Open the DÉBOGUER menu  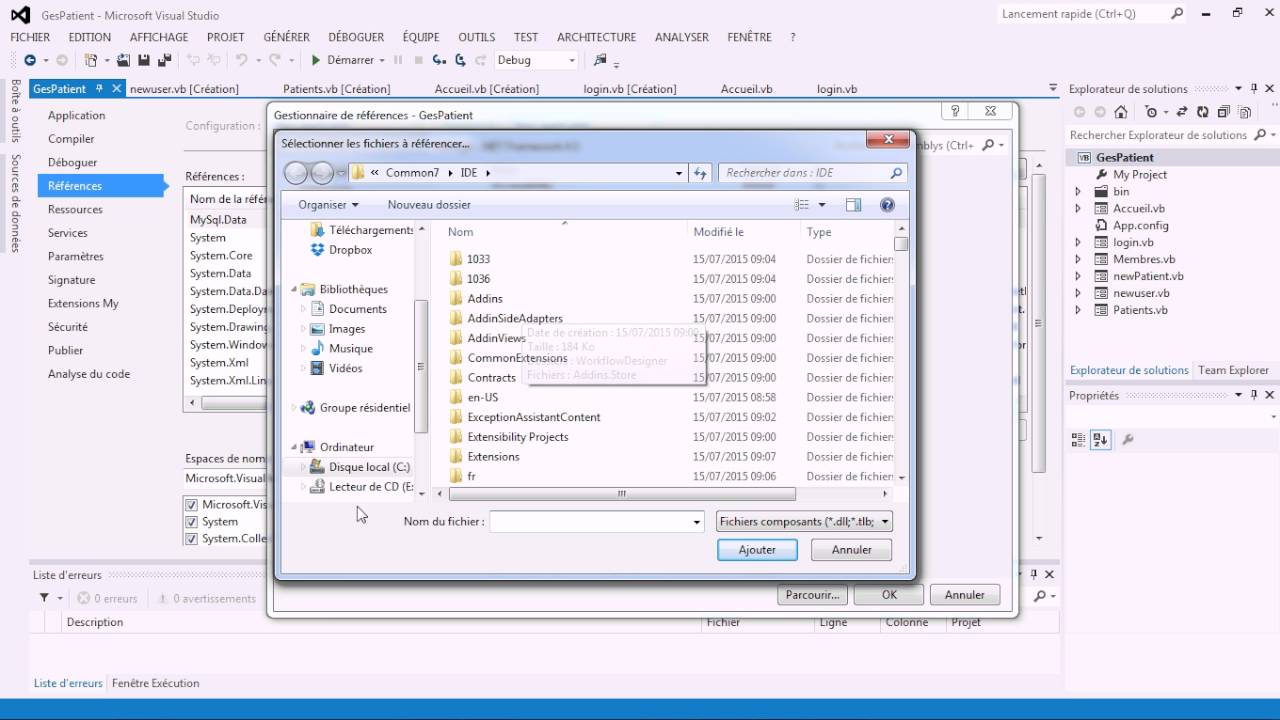coord(356,37)
